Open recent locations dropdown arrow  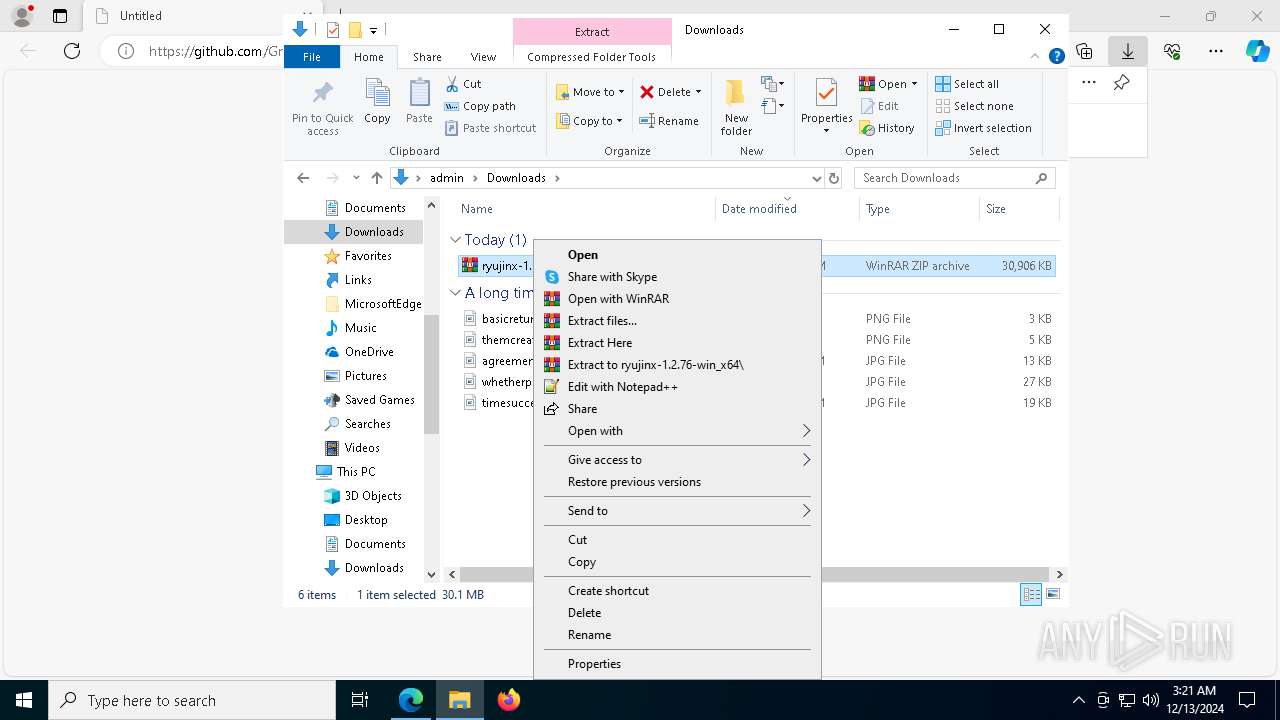pos(356,178)
